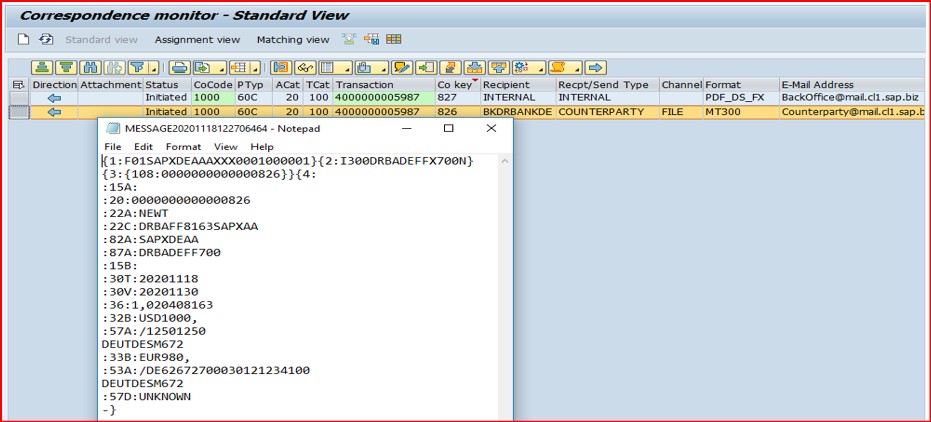Viewport: 931px width, 422px height.
Task: Click the gears settings icon in ALV toolbar
Action: coord(522,68)
